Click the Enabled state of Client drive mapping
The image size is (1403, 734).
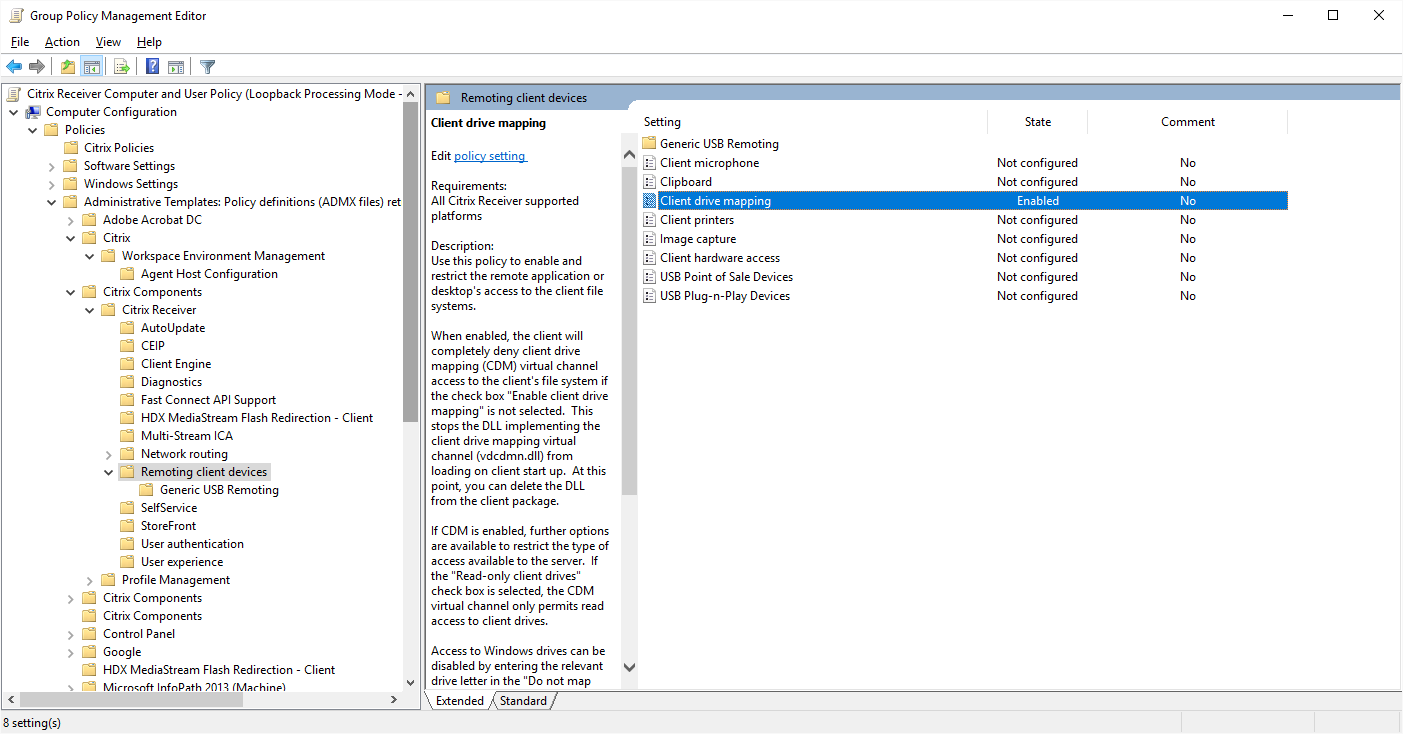click(1038, 201)
